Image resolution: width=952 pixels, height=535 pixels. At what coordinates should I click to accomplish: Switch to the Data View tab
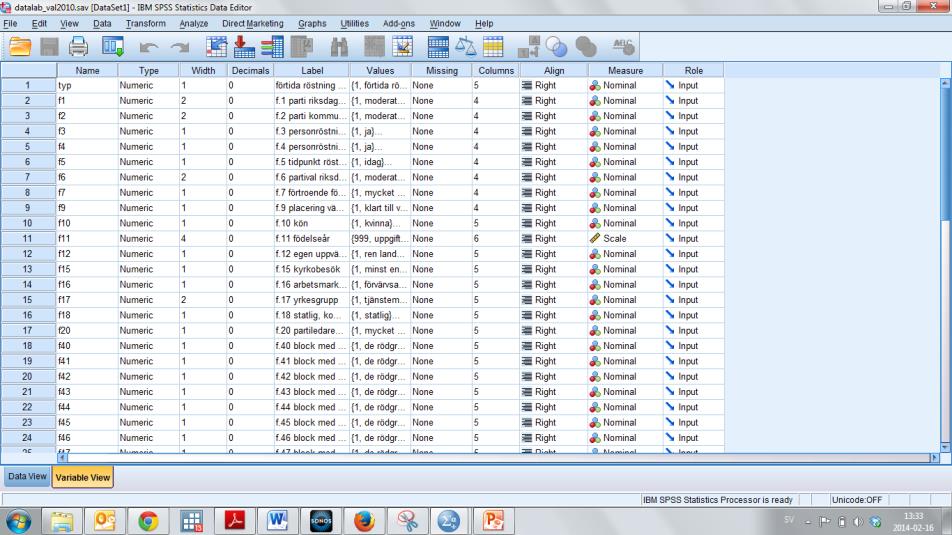[27, 477]
